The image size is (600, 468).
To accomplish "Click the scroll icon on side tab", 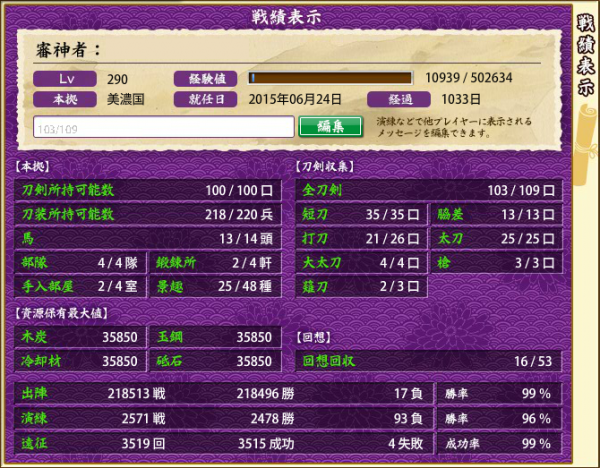I will pos(584,145).
